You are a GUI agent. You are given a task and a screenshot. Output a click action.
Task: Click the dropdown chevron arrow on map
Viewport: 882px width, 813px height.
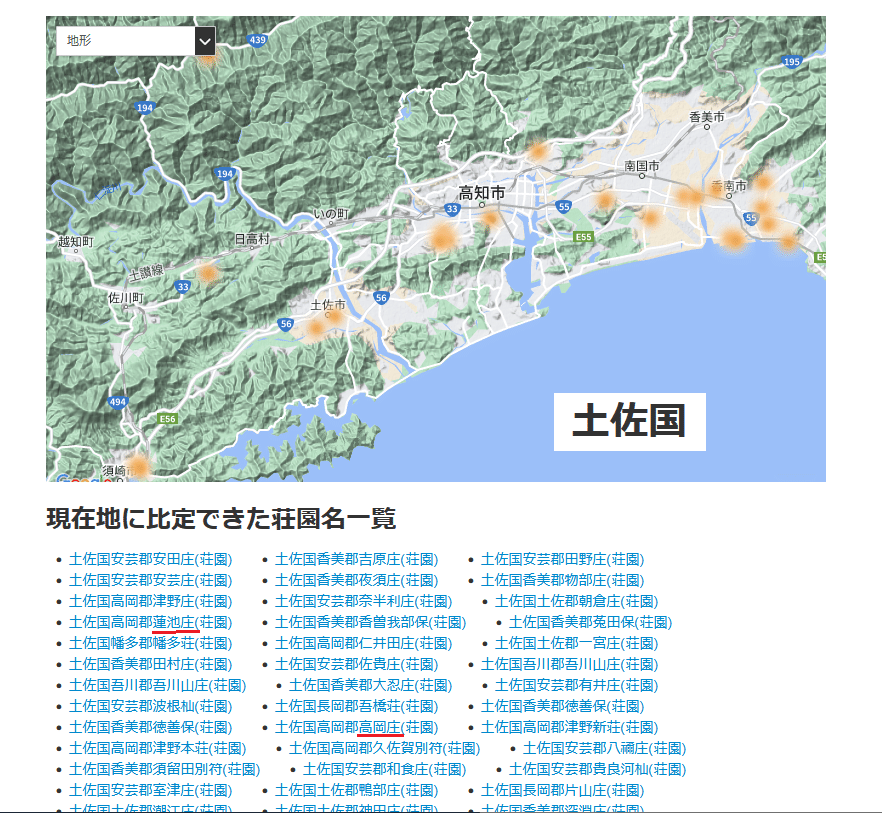tap(205, 41)
